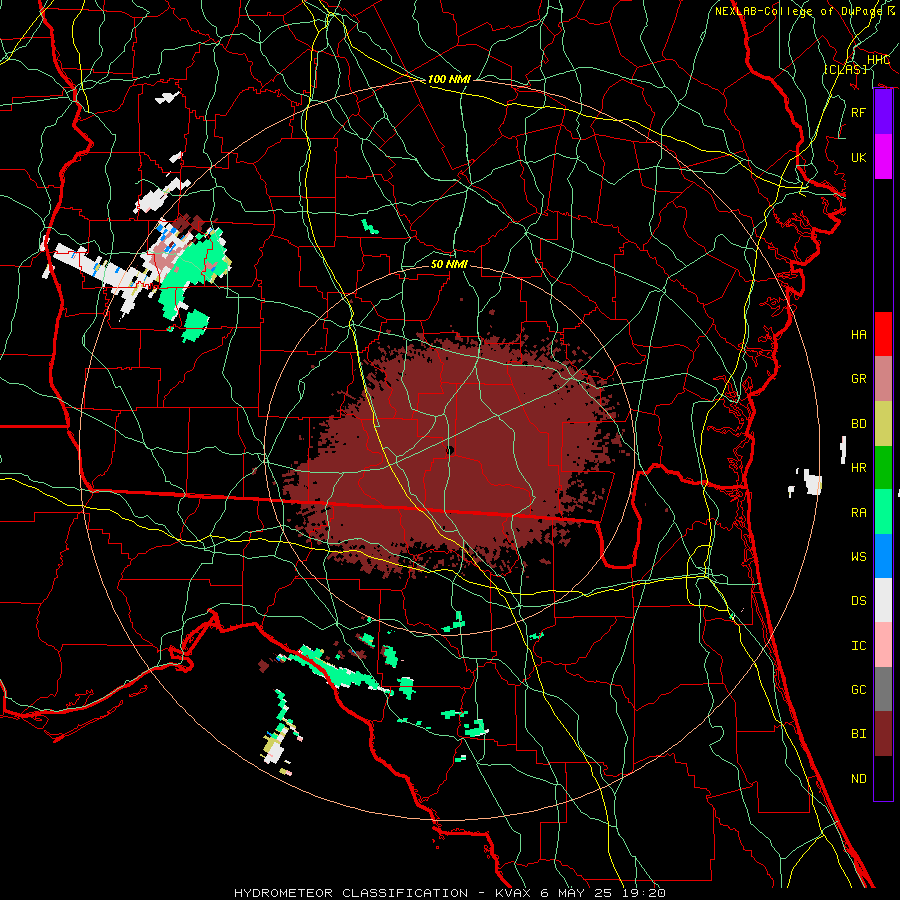Click the HA red legend swatch
900x900 pixels.
(883, 334)
